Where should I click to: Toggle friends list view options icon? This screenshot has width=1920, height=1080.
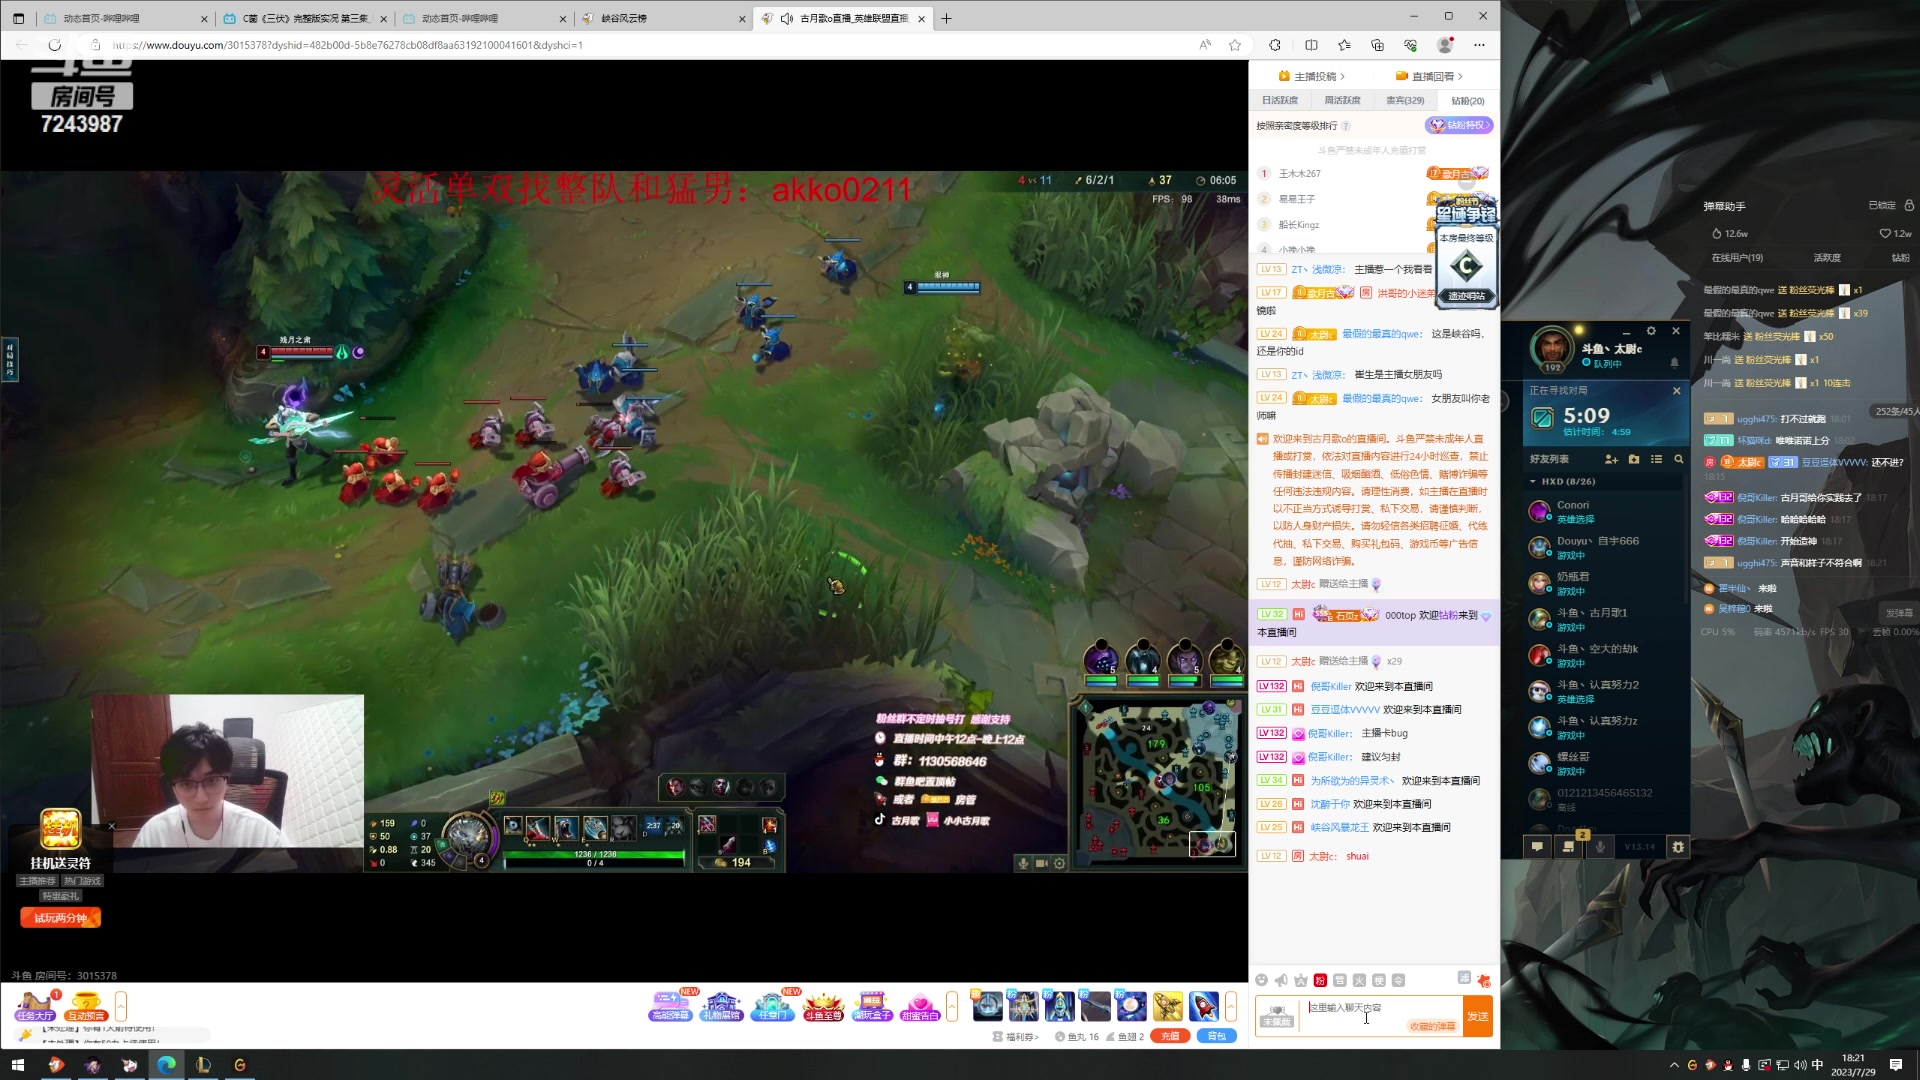point(1656,459)
